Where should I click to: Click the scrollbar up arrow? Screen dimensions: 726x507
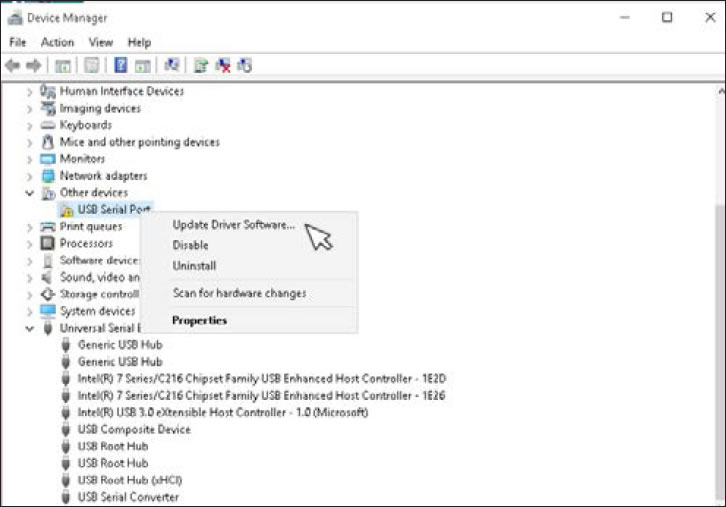pos(721,91)
